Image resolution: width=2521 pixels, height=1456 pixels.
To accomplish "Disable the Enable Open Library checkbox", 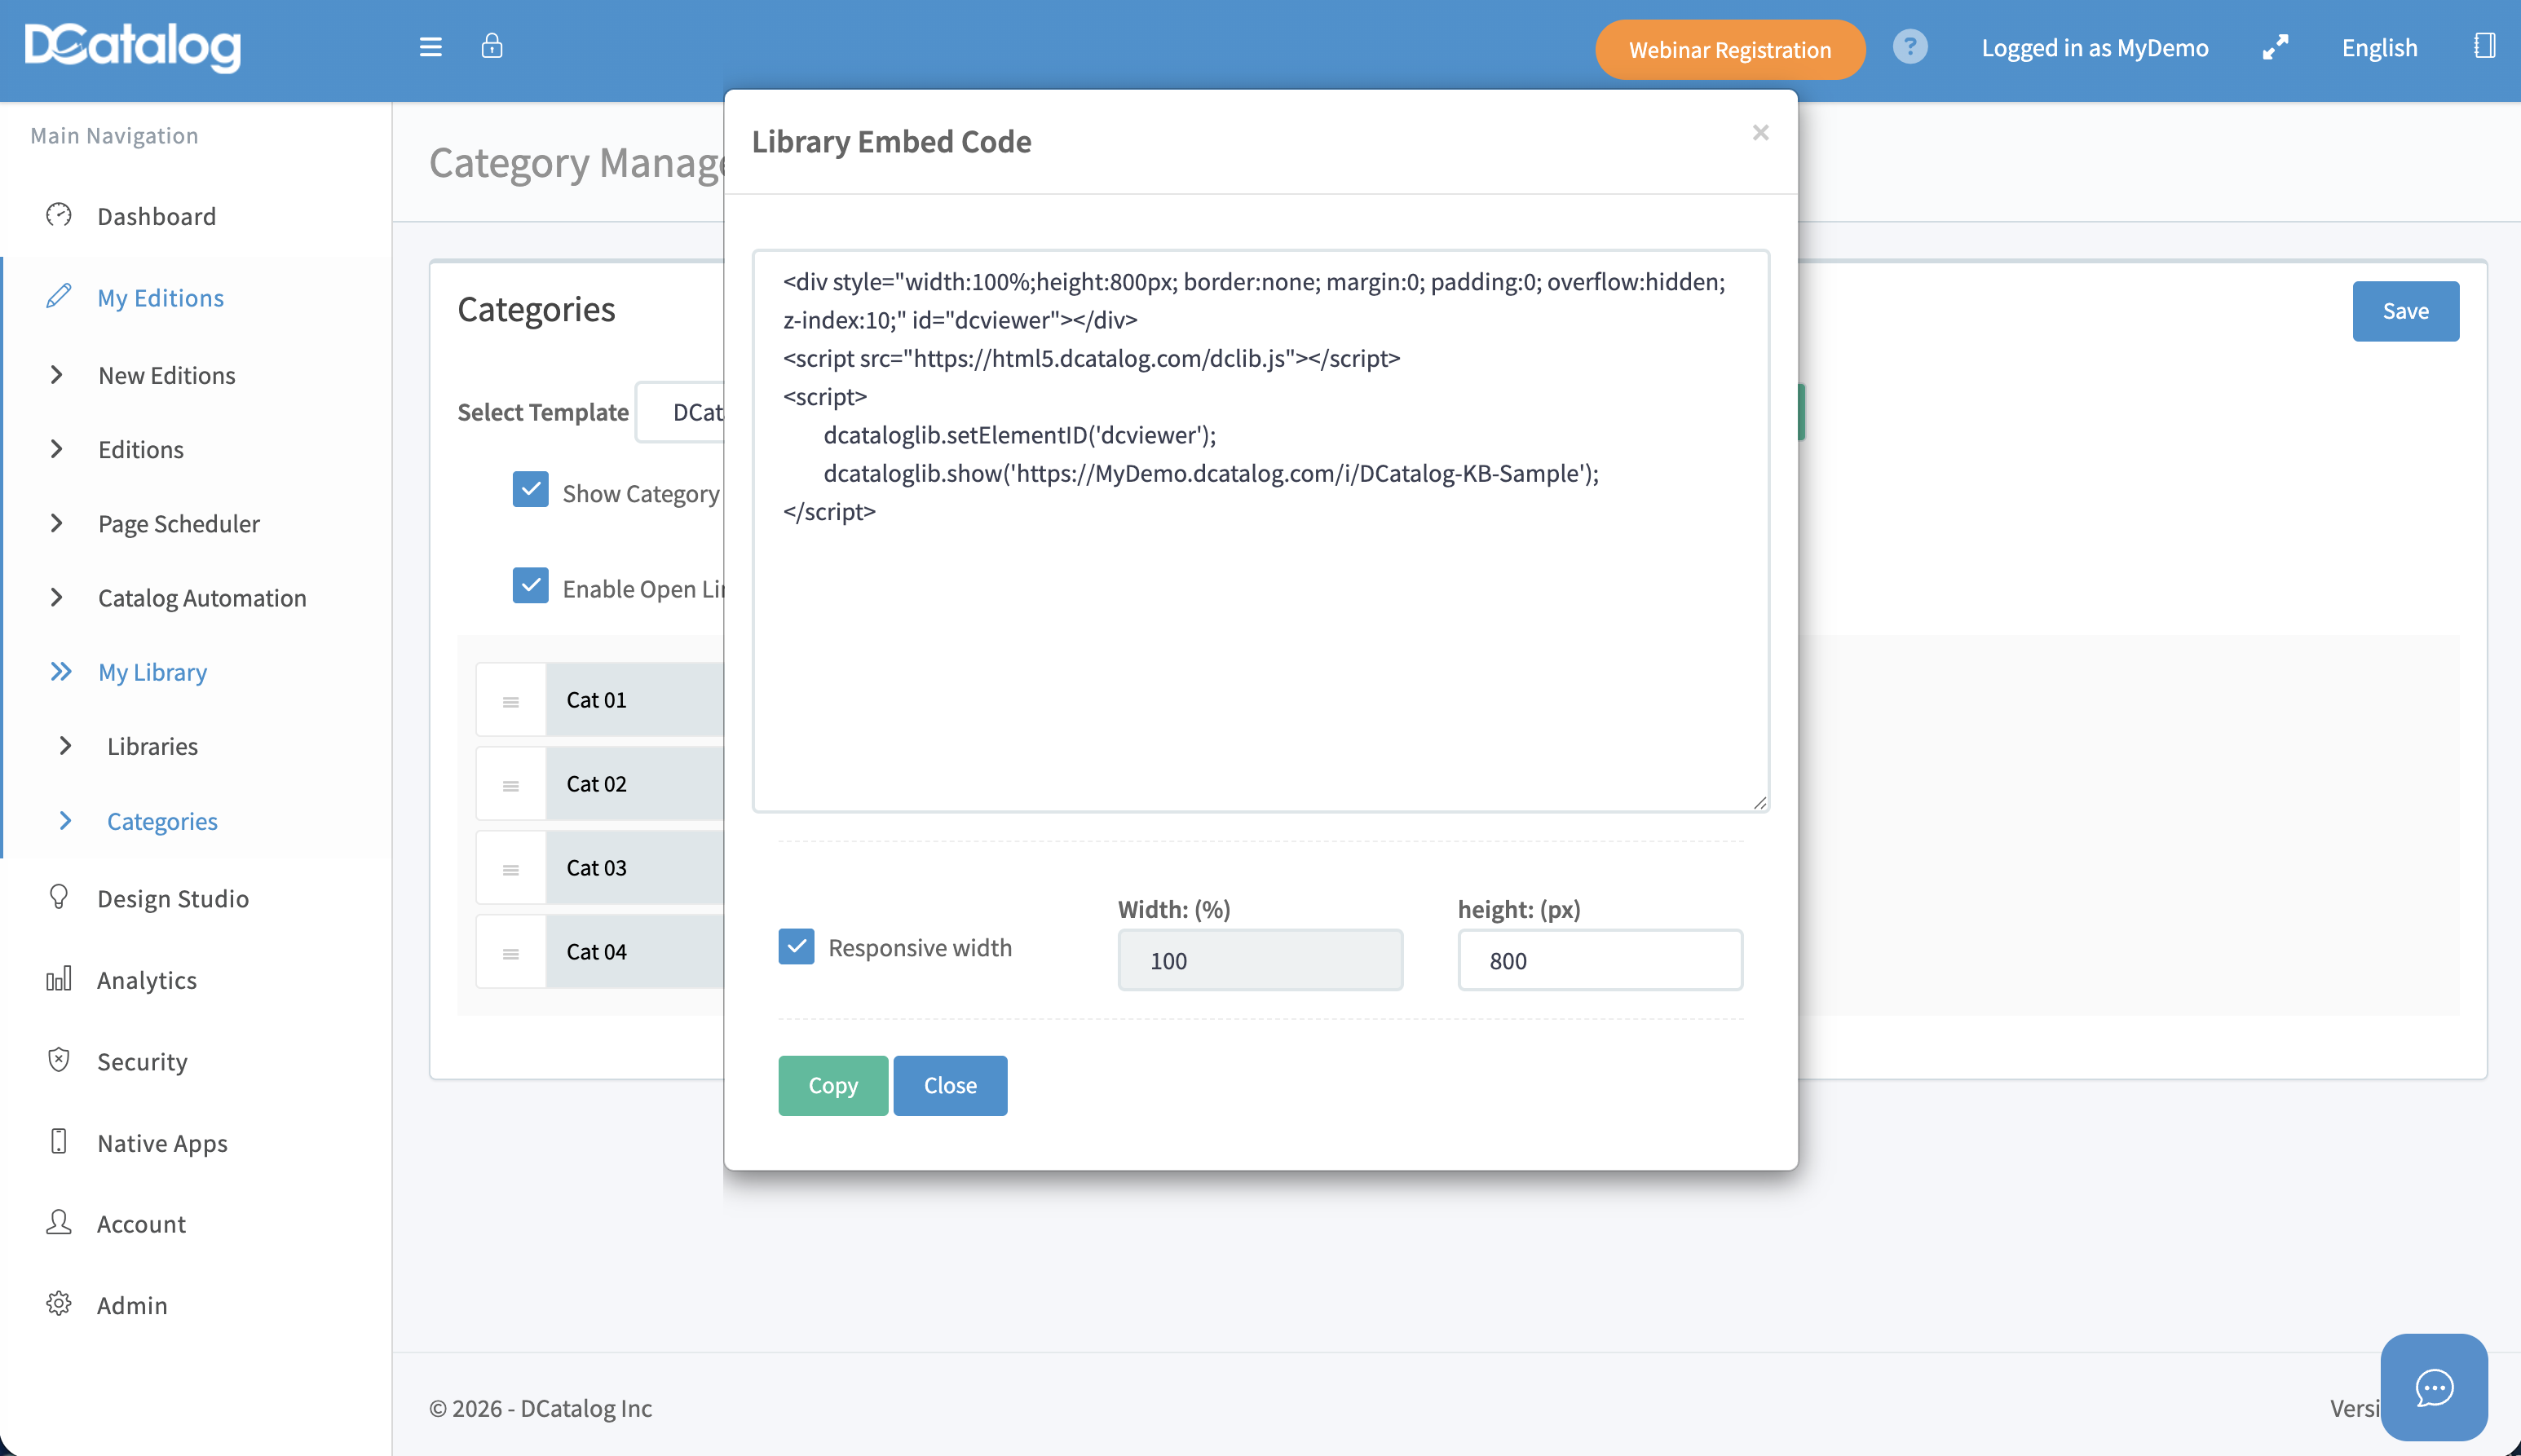I will coord(530,586).
